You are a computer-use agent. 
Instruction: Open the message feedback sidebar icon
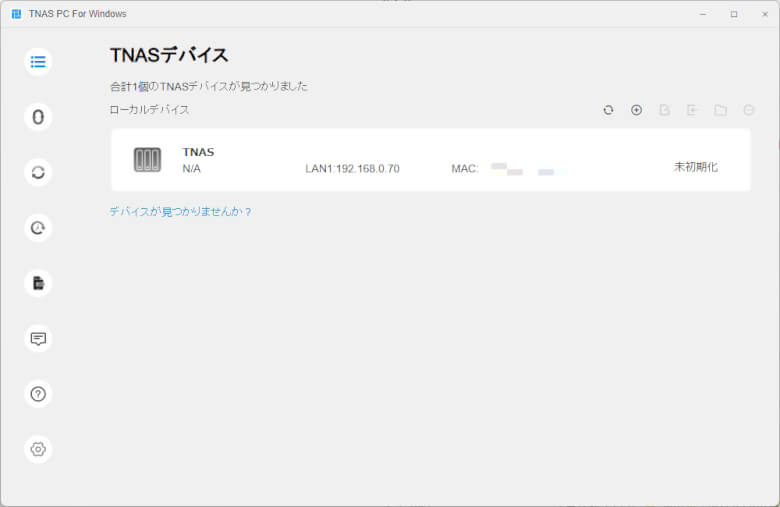[38, 338]
